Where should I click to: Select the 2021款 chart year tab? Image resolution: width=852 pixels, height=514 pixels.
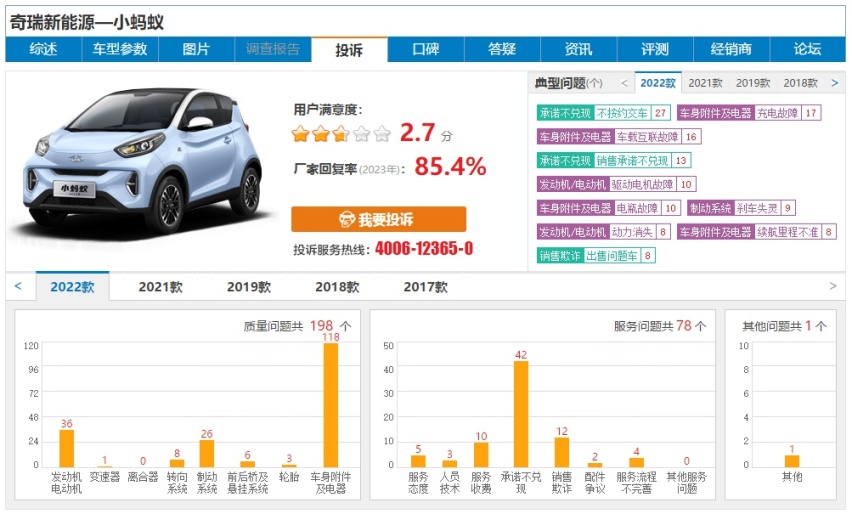(x=161, y=287)
